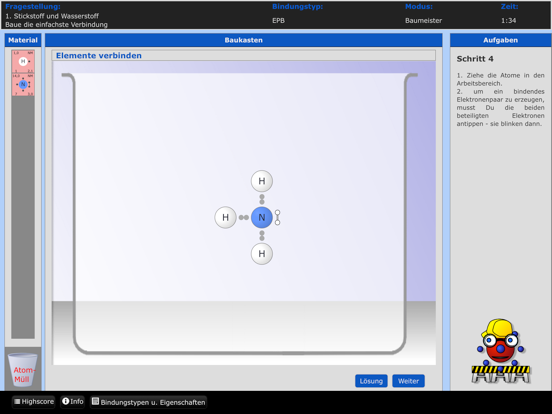Click the construction worker mascot
552x414 pixels.
coord(500,351)
